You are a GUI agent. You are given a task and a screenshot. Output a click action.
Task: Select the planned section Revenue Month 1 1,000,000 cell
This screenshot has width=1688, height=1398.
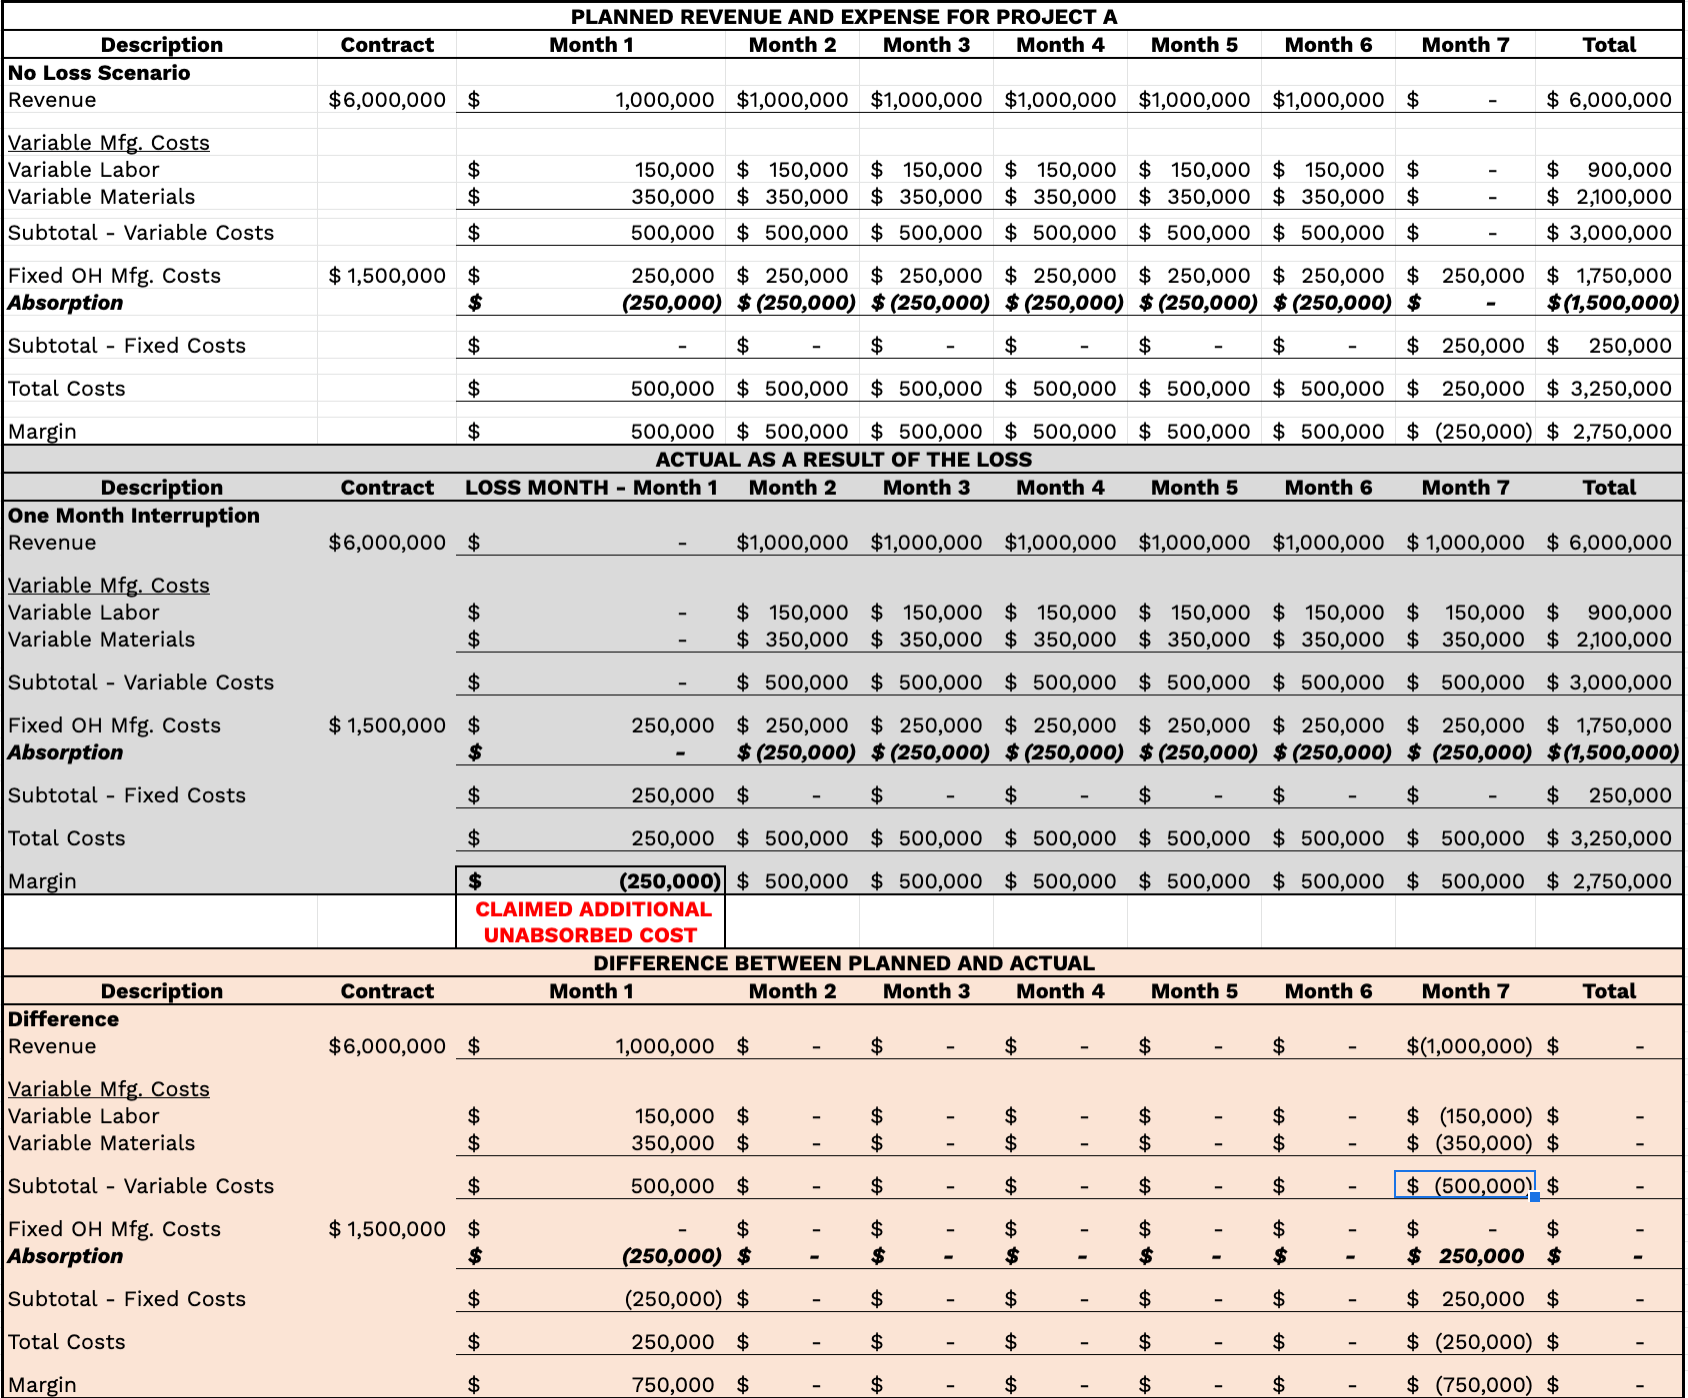591,100
